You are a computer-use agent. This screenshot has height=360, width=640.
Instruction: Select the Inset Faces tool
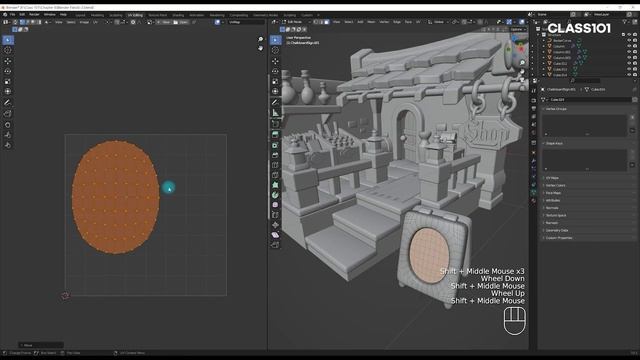[276, 145]
